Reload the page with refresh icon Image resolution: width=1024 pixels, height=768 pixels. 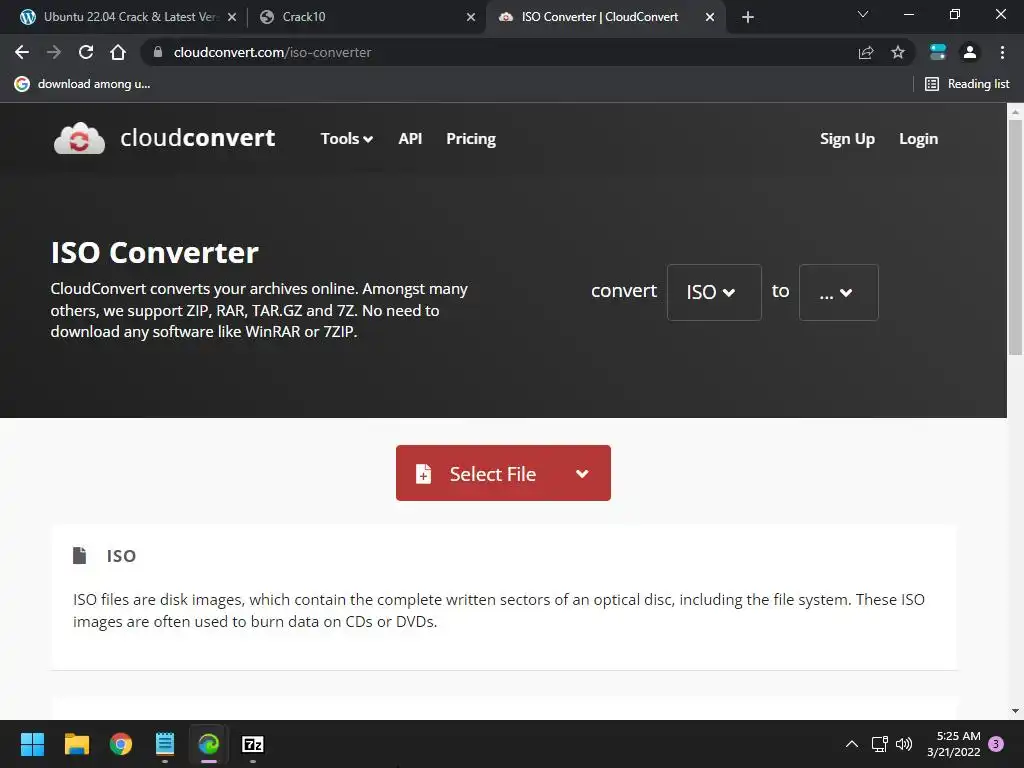click(x=86, y=52)
